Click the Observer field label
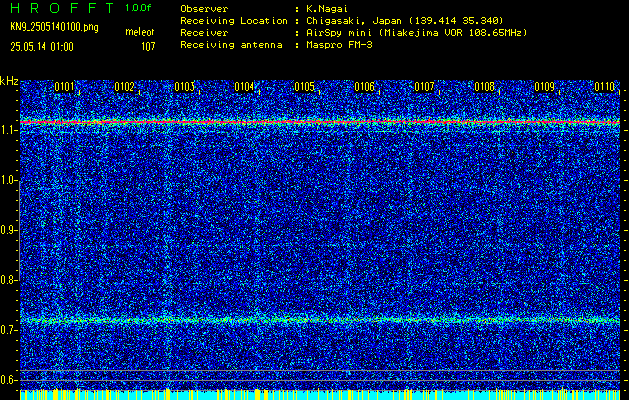The width and height of the screenshot is (629, 400). point(204,9)
